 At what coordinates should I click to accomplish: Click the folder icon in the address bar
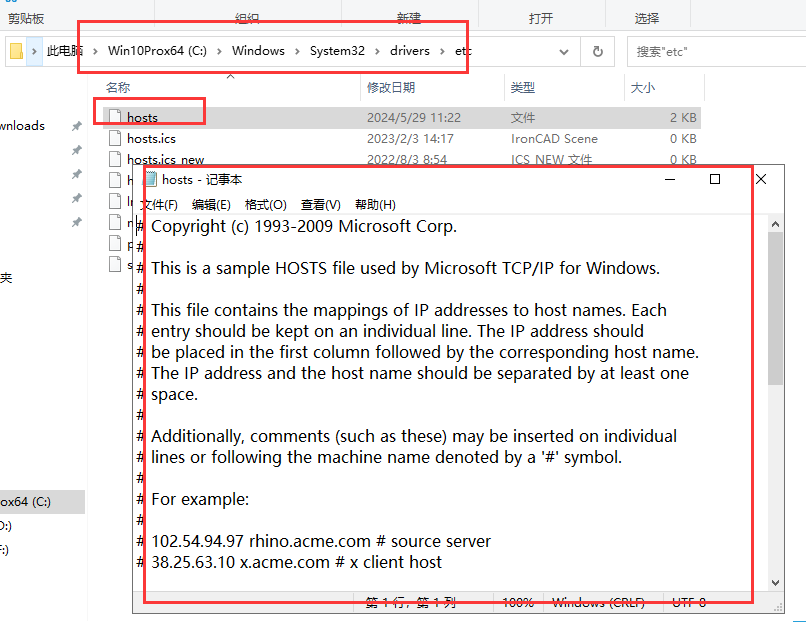point(16,51)
